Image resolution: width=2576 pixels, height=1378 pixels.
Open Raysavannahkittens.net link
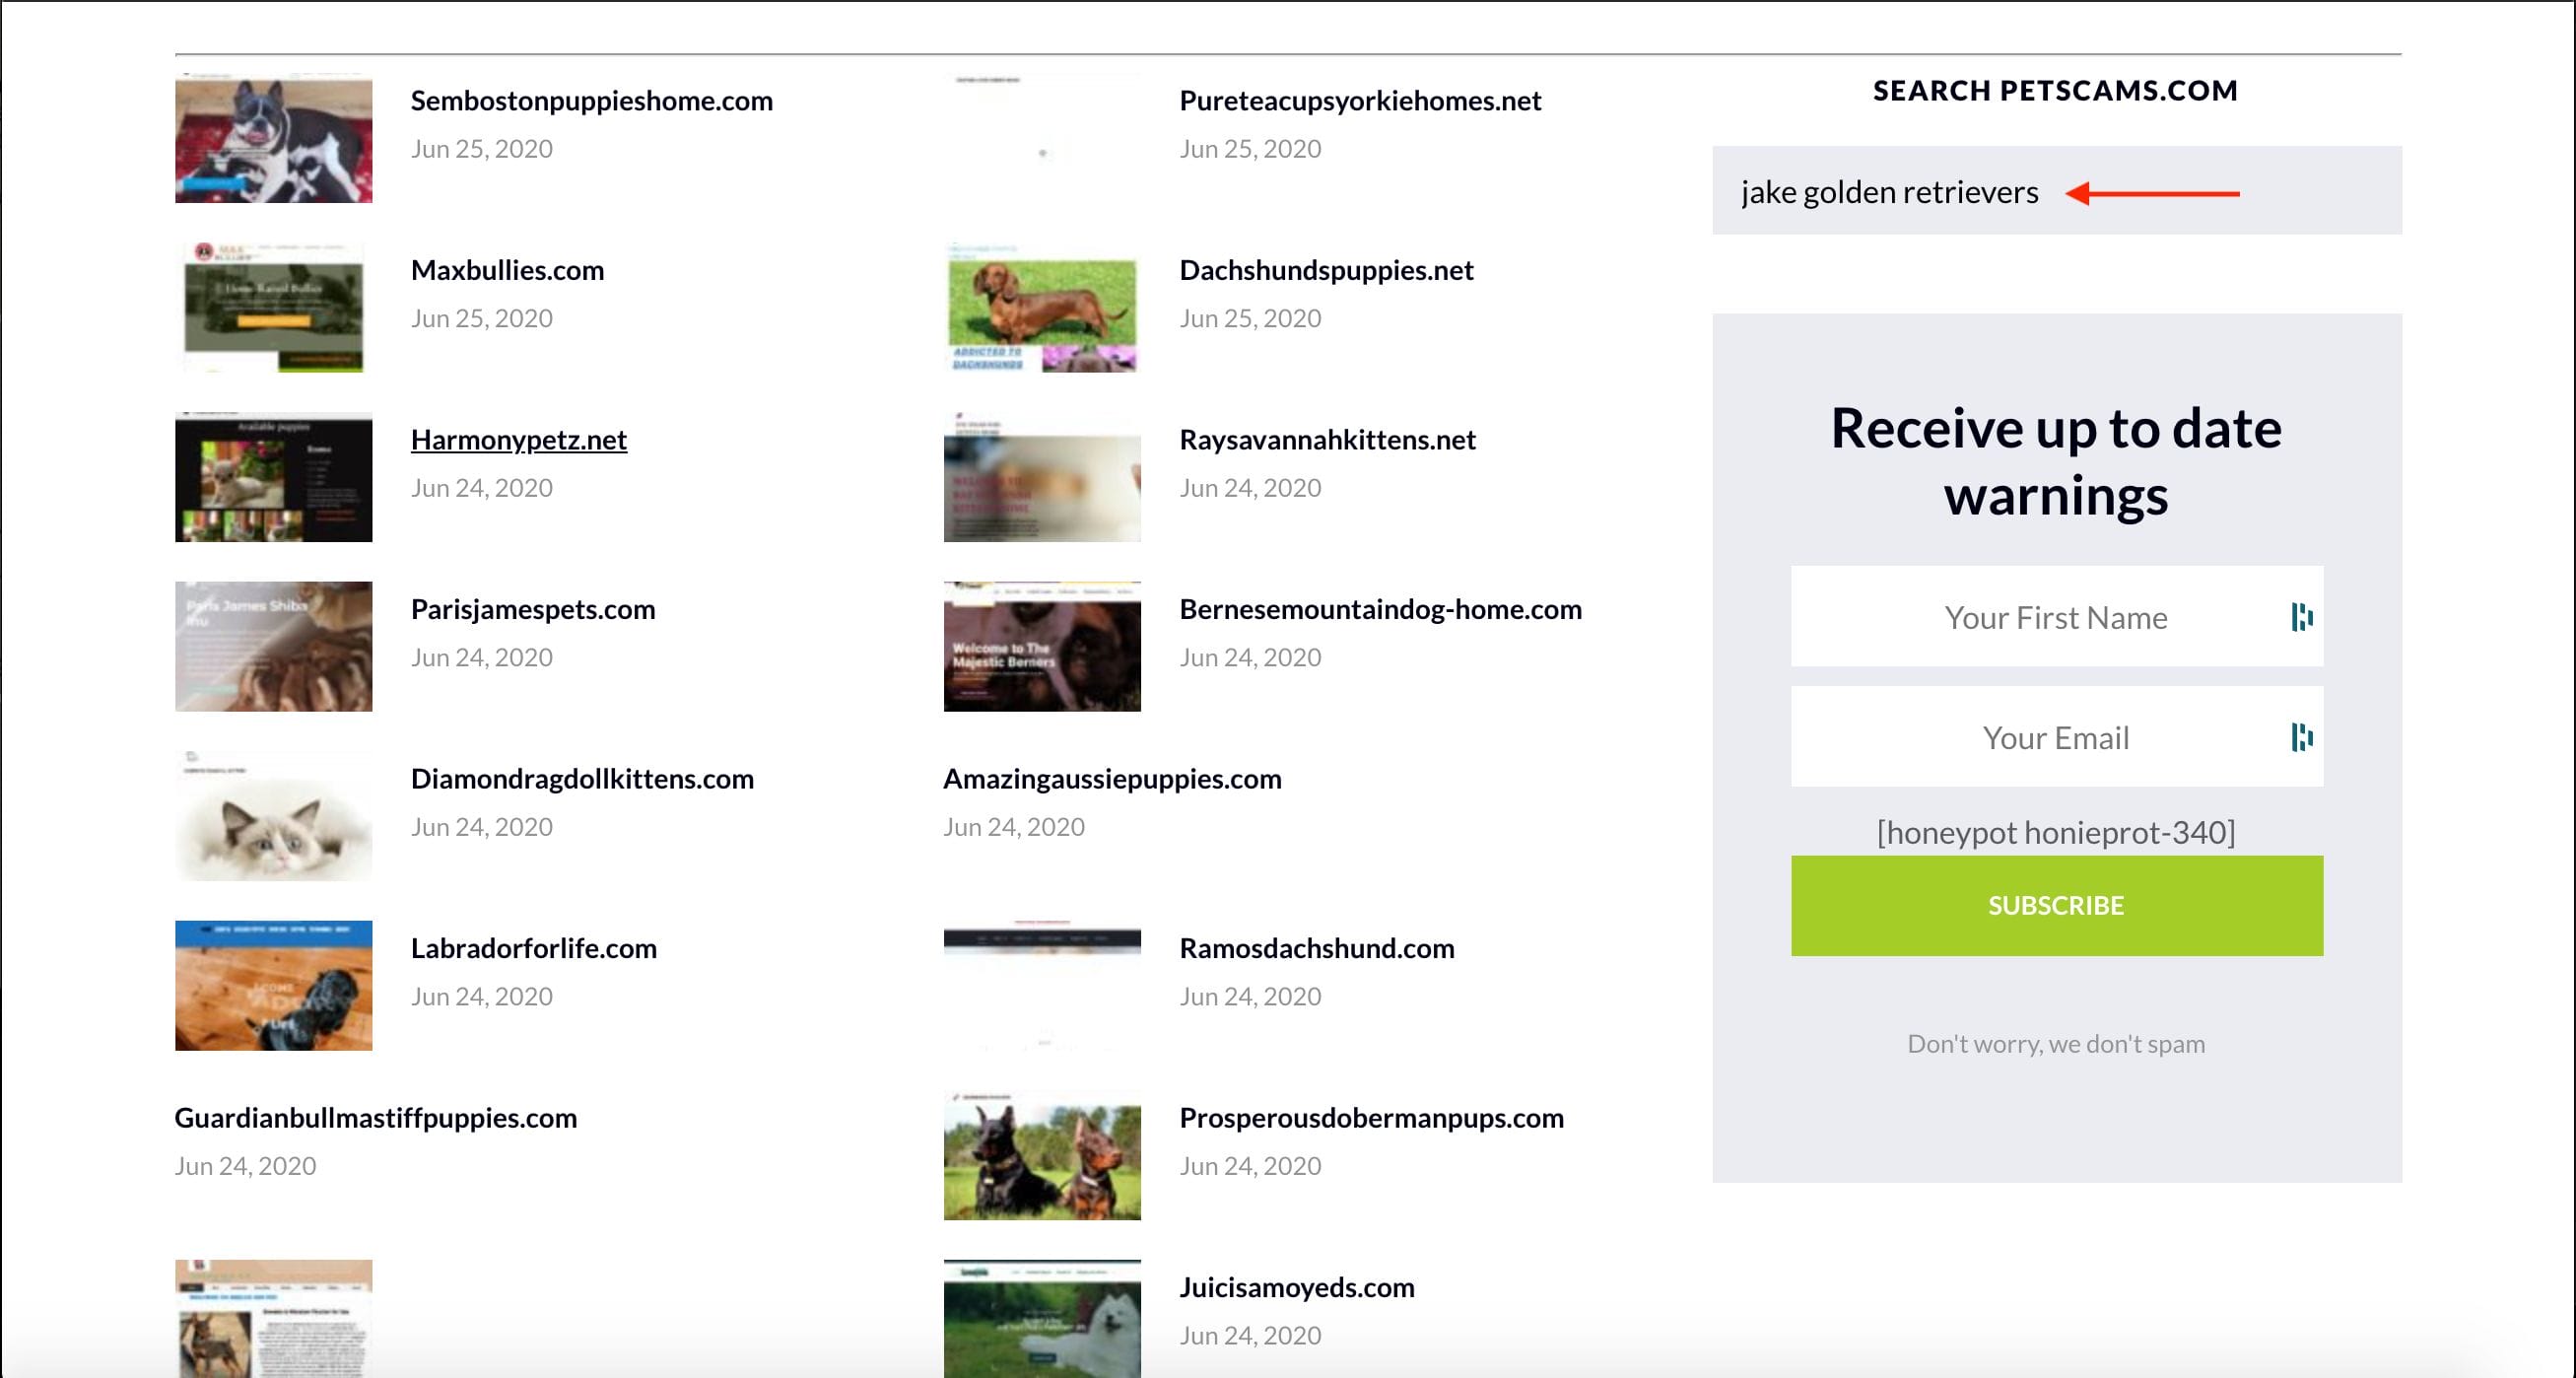coord(1327,439)
